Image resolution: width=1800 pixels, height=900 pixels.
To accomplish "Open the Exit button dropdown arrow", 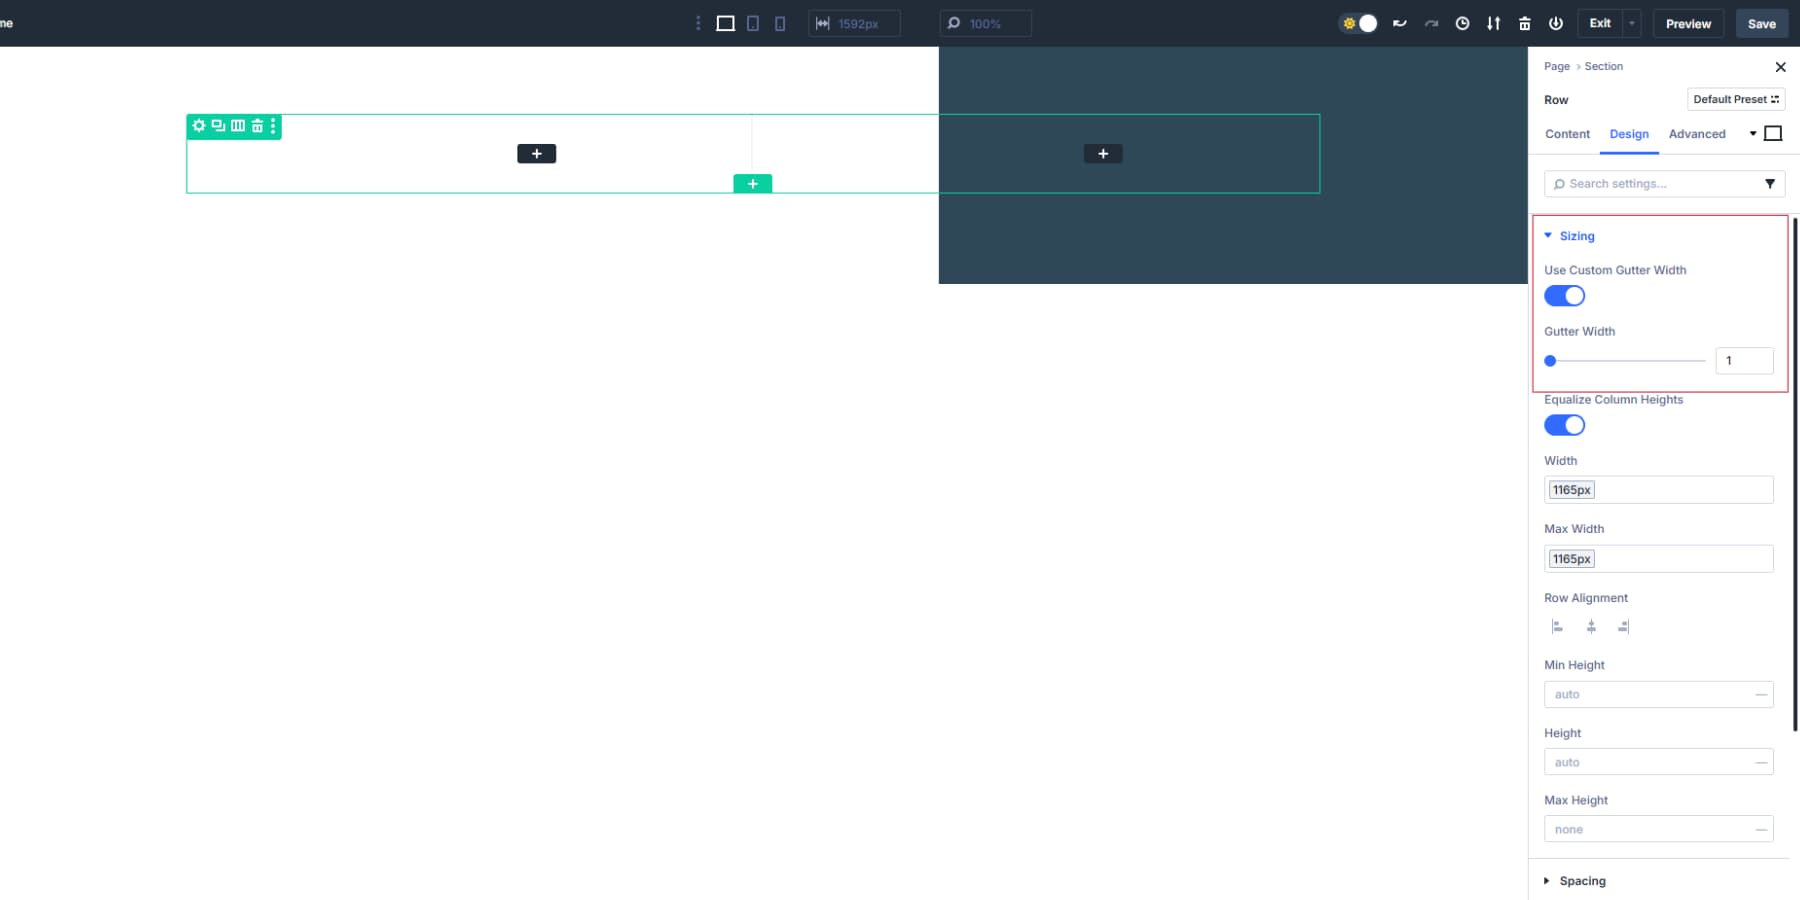I will click(x=1631, y=23).
